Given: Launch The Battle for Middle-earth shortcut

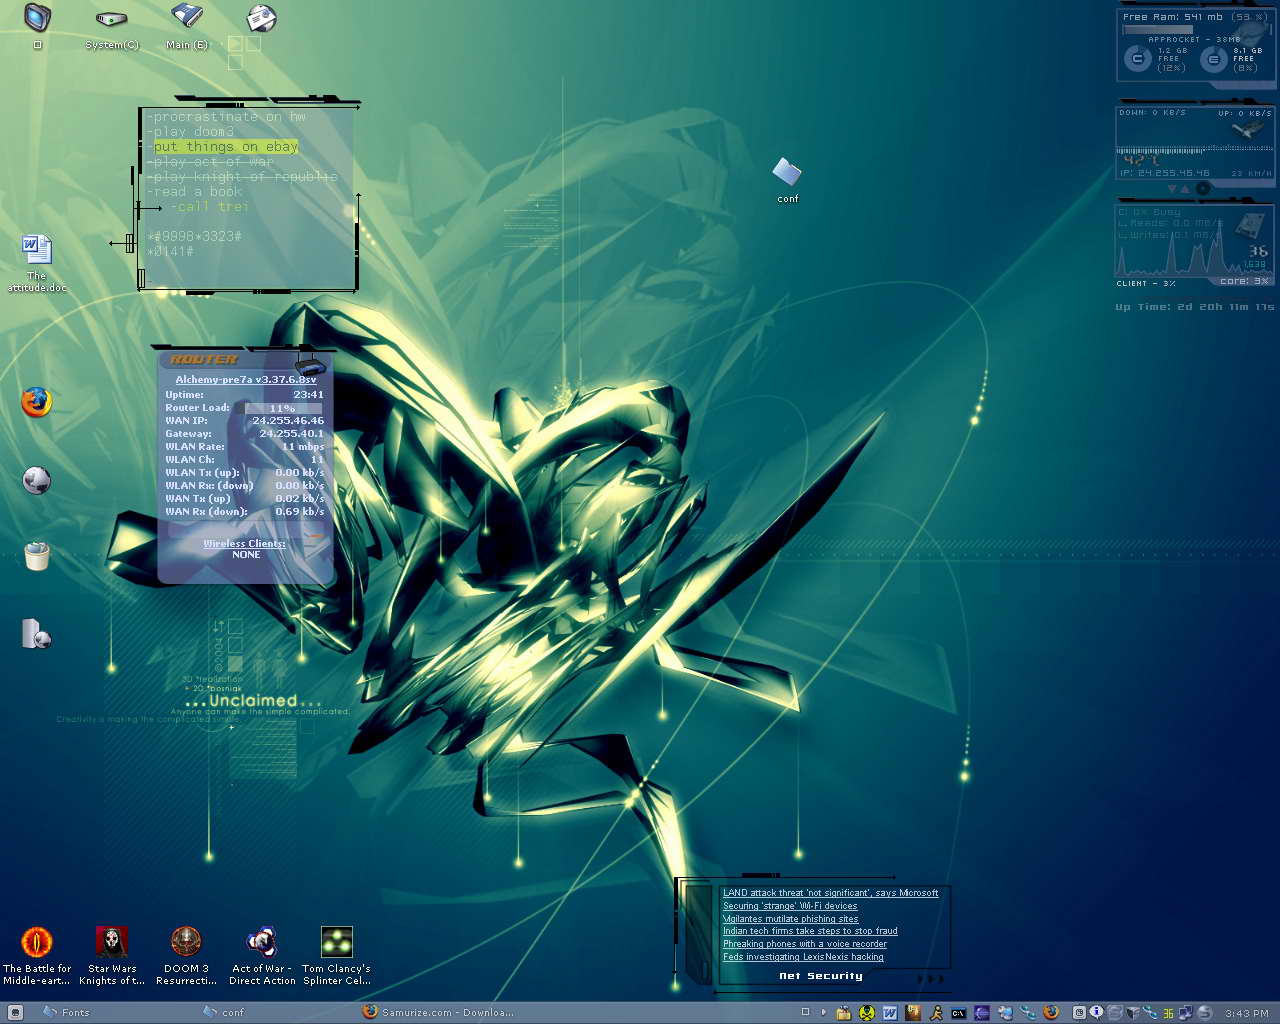Looking at the screenshot, I should coord(37,942).
